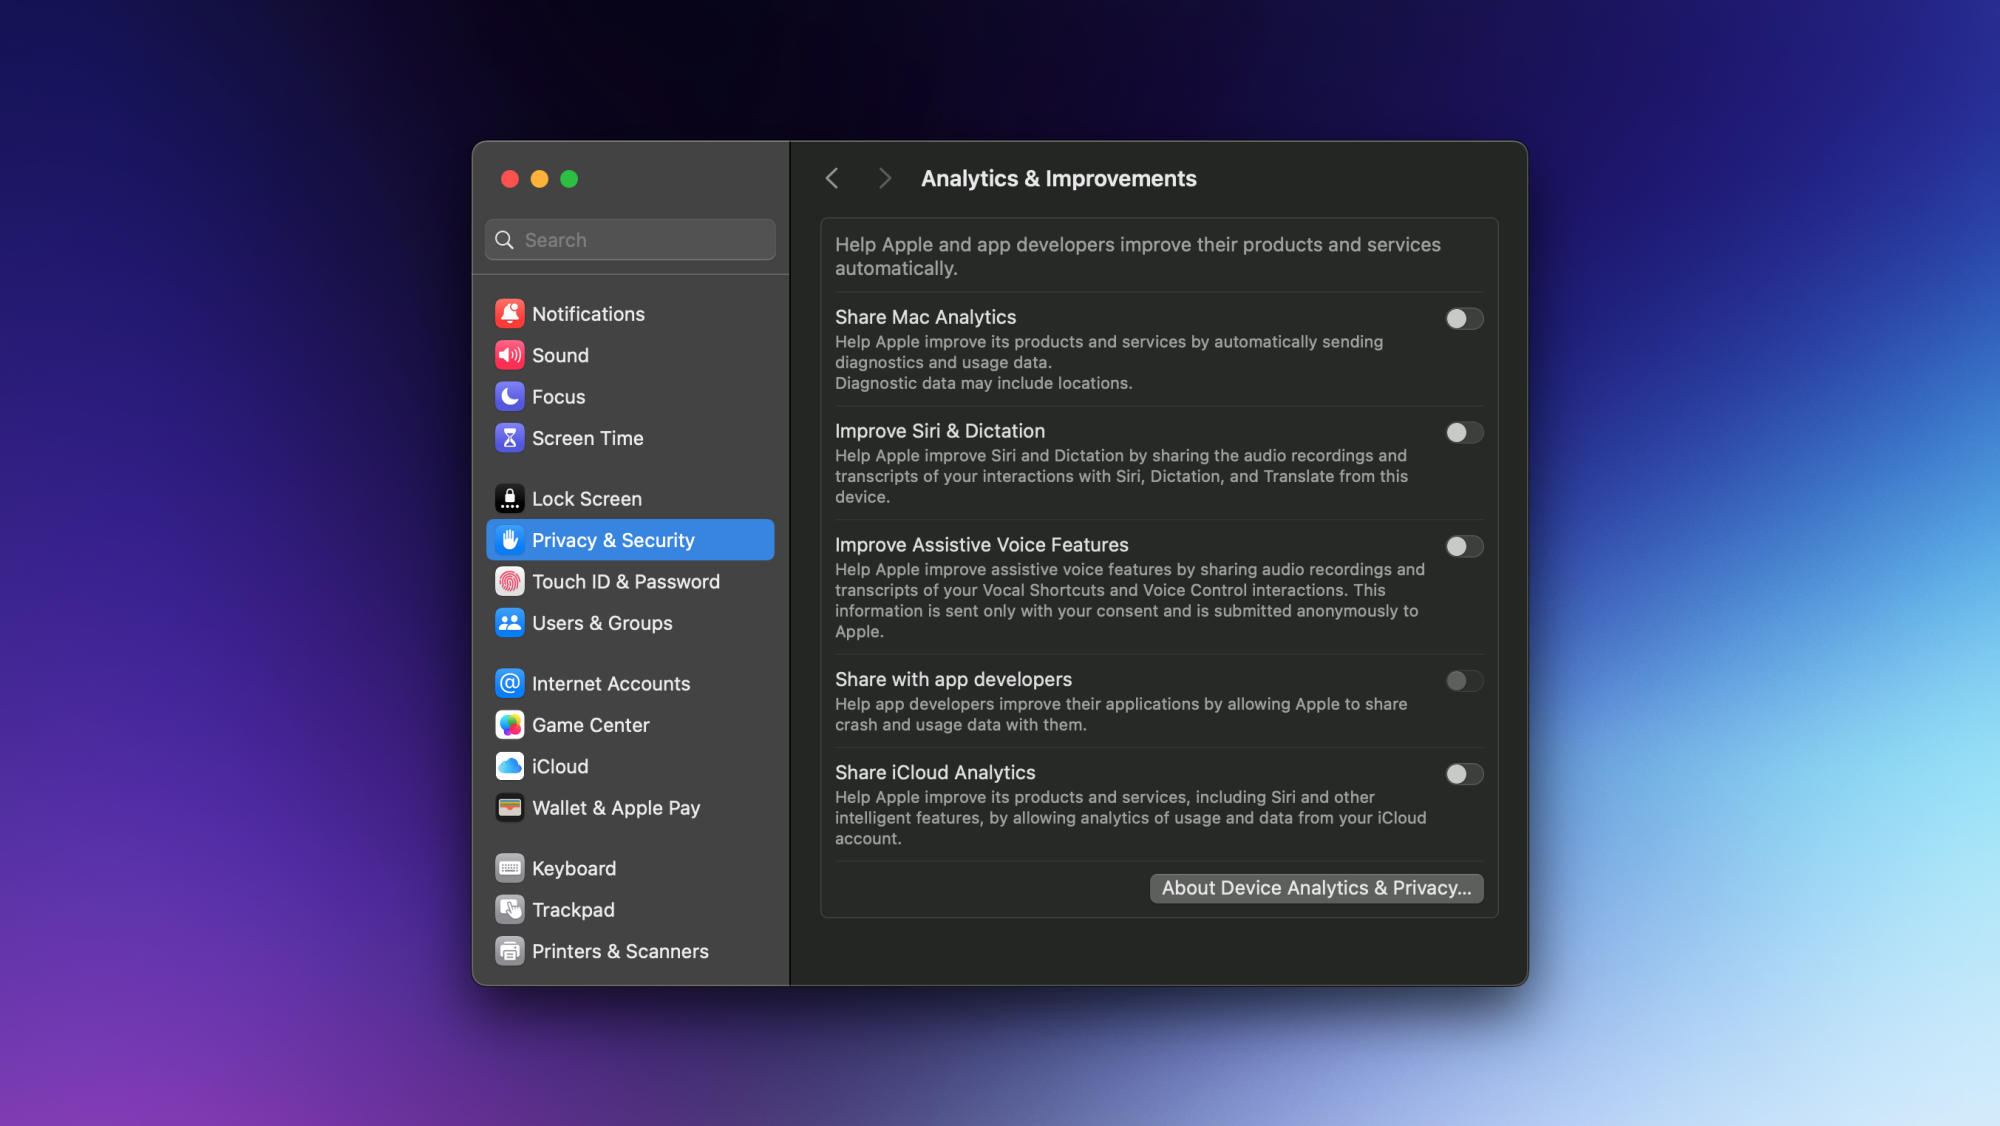Click the Wallet & Apple Pay icon
Screen dimensions: 2000x1126
tap(509, 808)
